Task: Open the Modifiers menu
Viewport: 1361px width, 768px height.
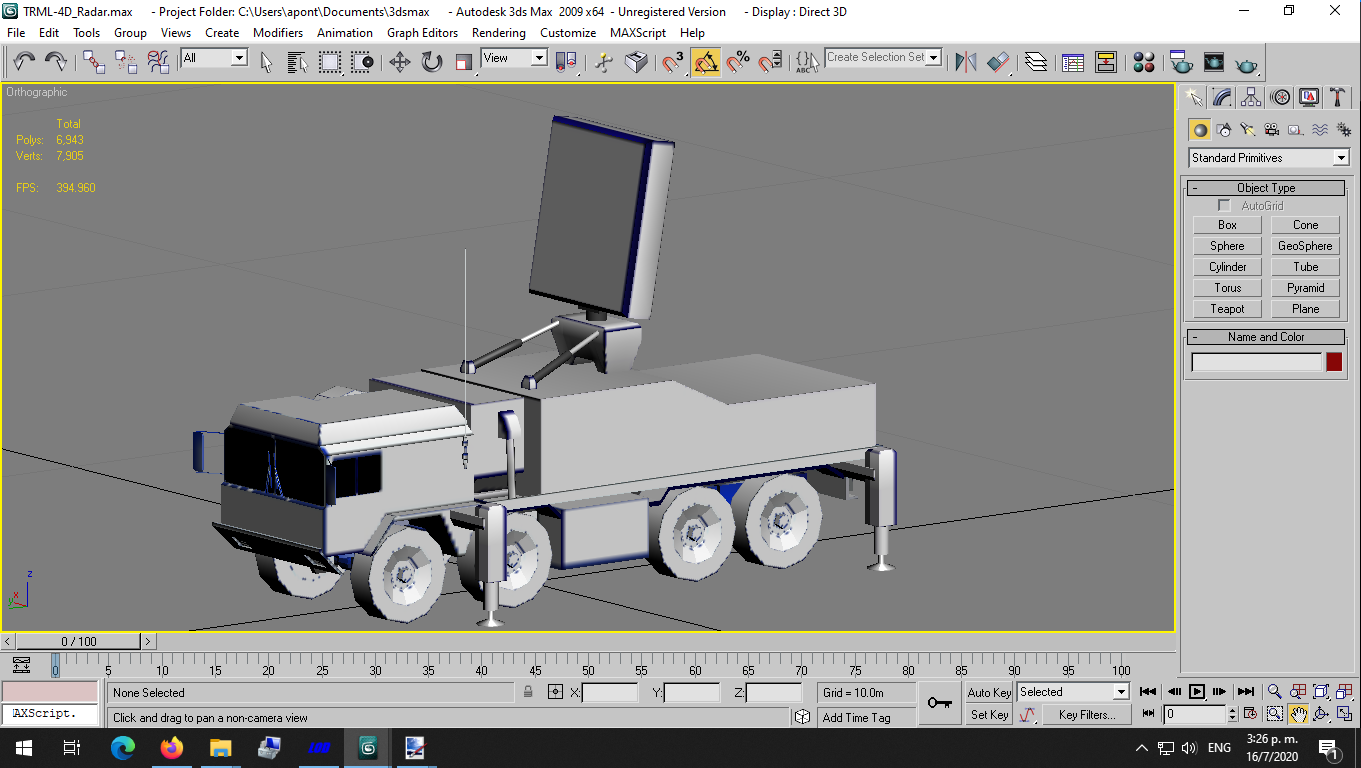Action: [x=278, y=33]
